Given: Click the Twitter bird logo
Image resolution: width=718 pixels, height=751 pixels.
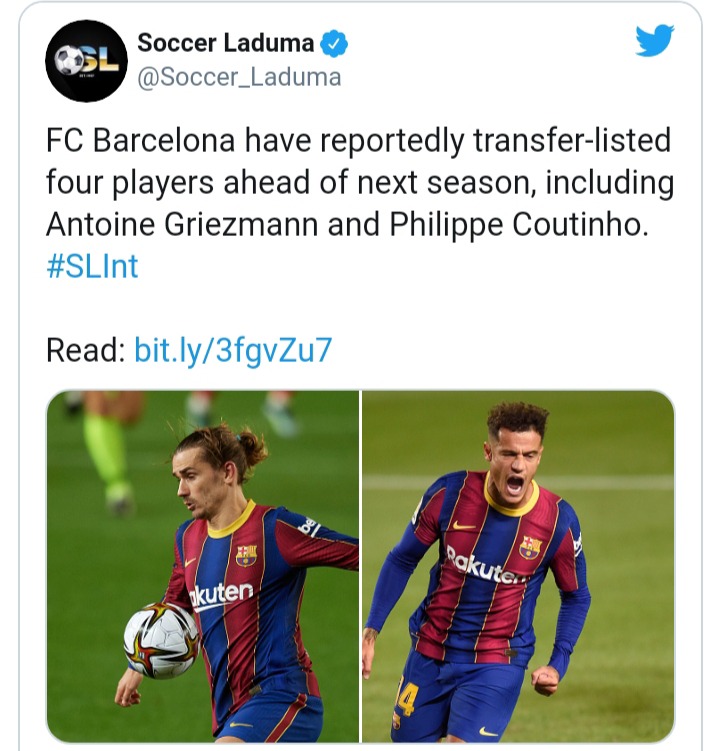Looking at the screenshot, I should click(x=654, y=40).
